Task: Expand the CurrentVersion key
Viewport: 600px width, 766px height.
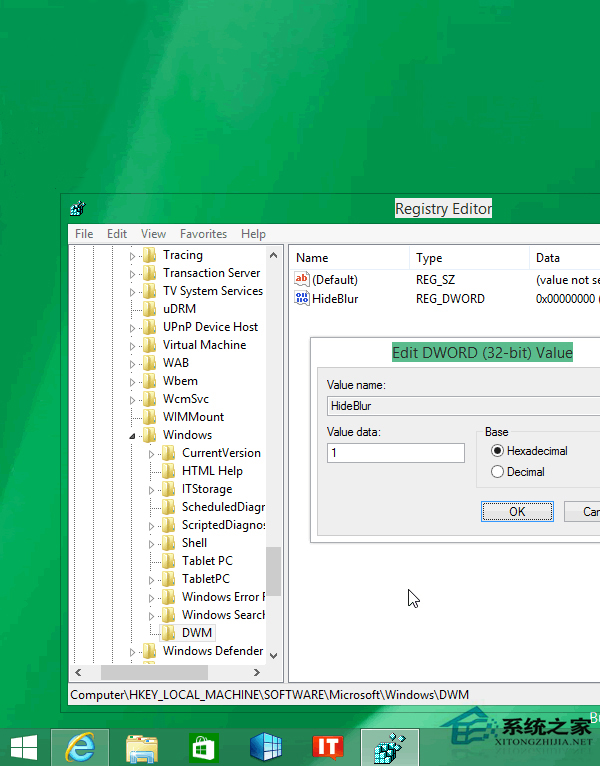Action: 151,453
